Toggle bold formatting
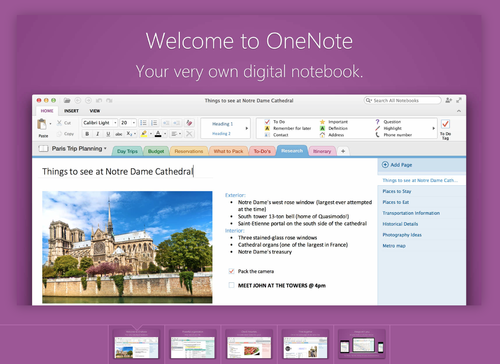The image size is (500, 364). tap(87, 134)
